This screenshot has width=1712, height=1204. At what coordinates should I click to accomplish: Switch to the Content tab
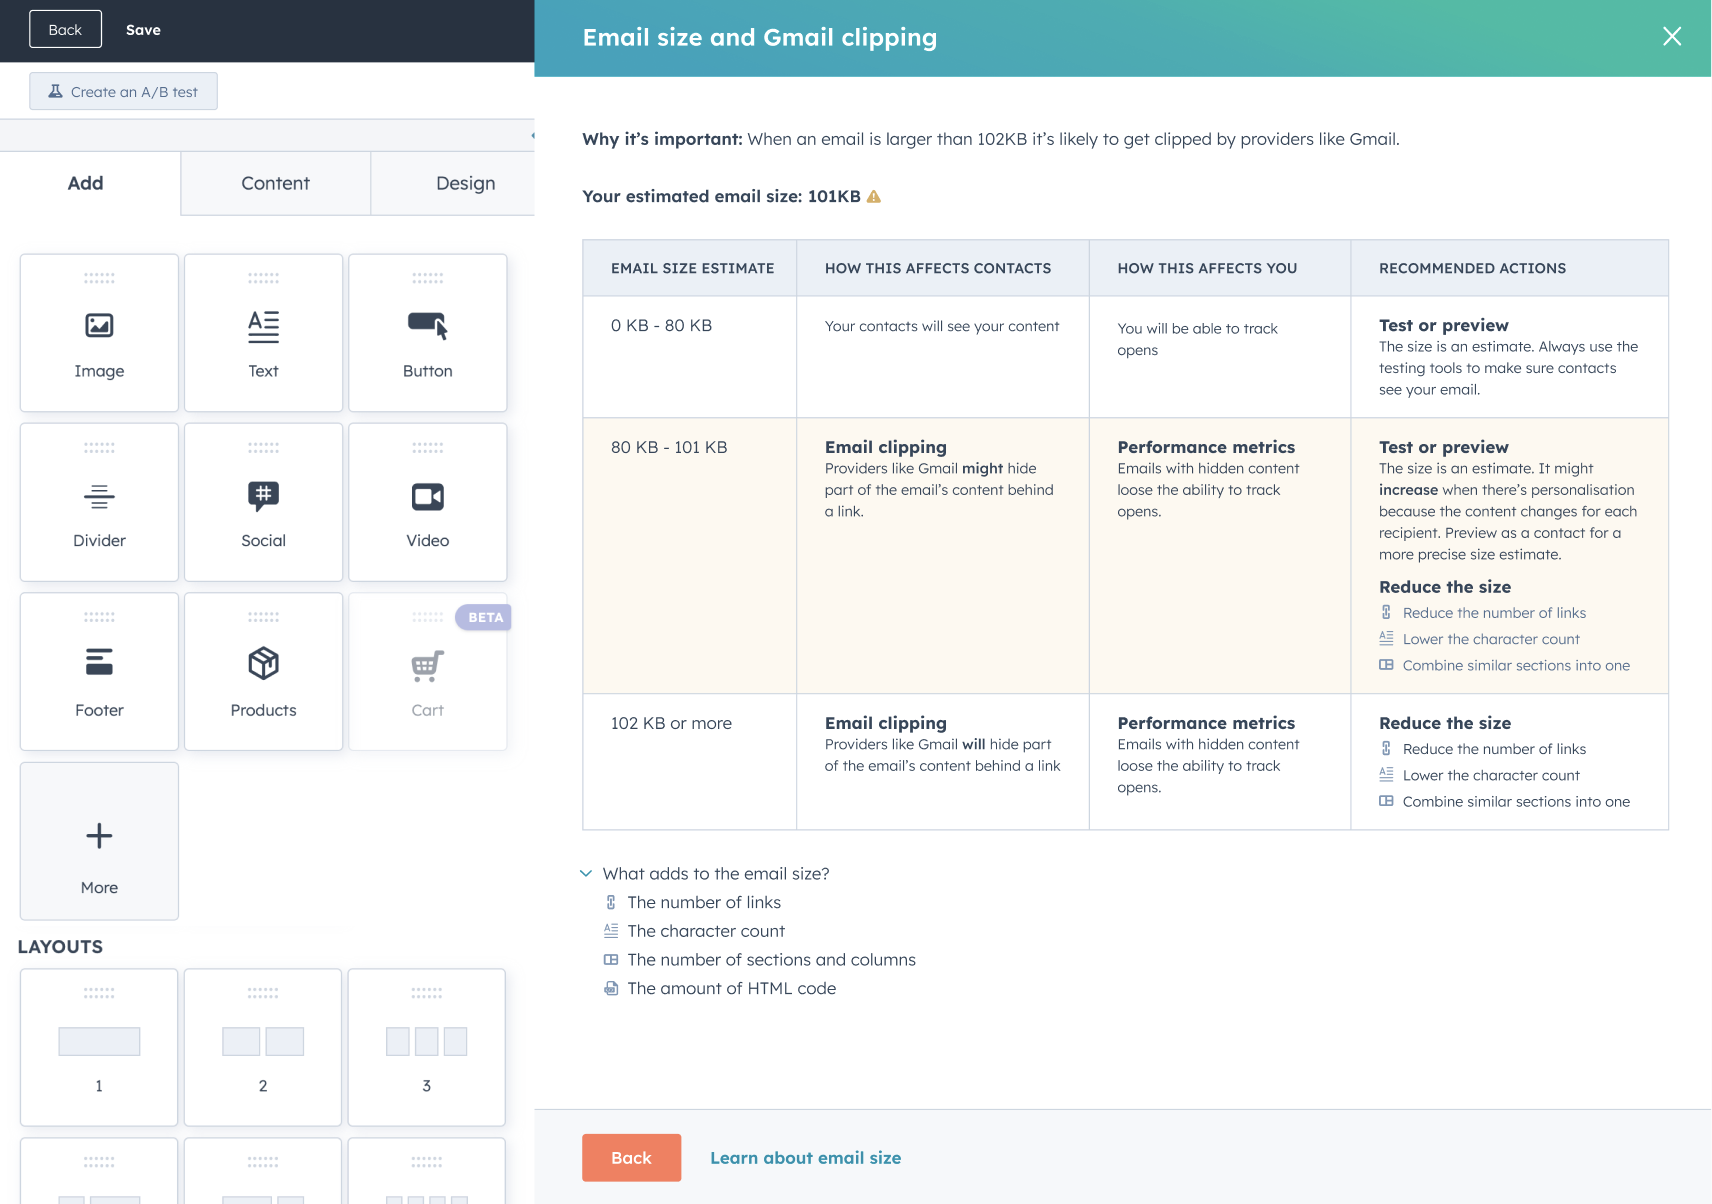tap(275, 183)
